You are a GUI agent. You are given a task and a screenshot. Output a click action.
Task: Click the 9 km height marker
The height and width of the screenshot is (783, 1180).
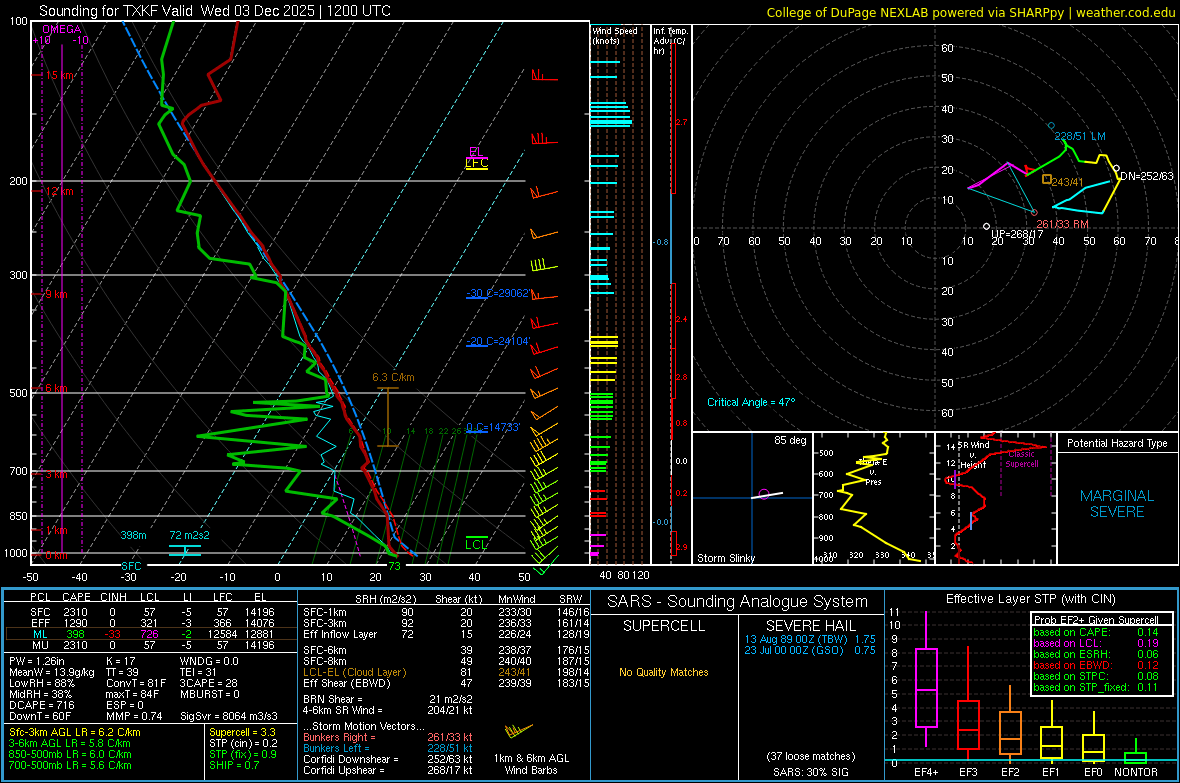tap(56, 294)
